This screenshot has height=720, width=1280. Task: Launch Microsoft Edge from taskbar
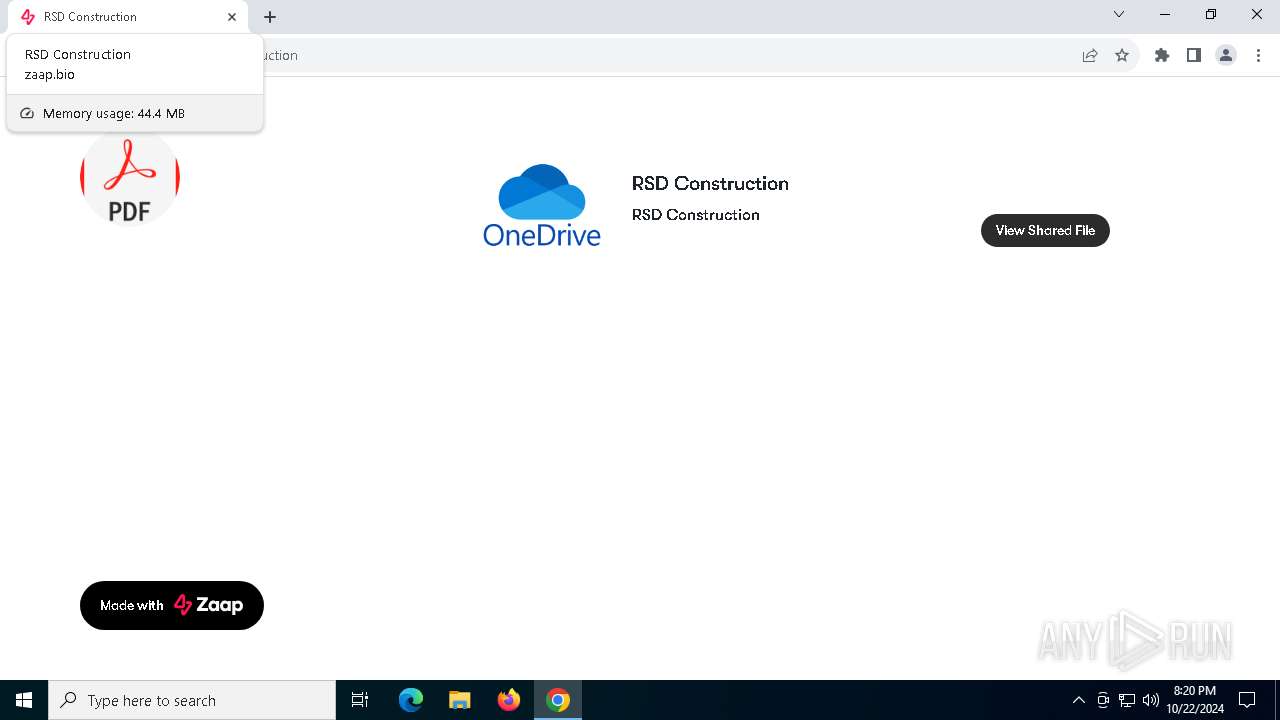411,700
